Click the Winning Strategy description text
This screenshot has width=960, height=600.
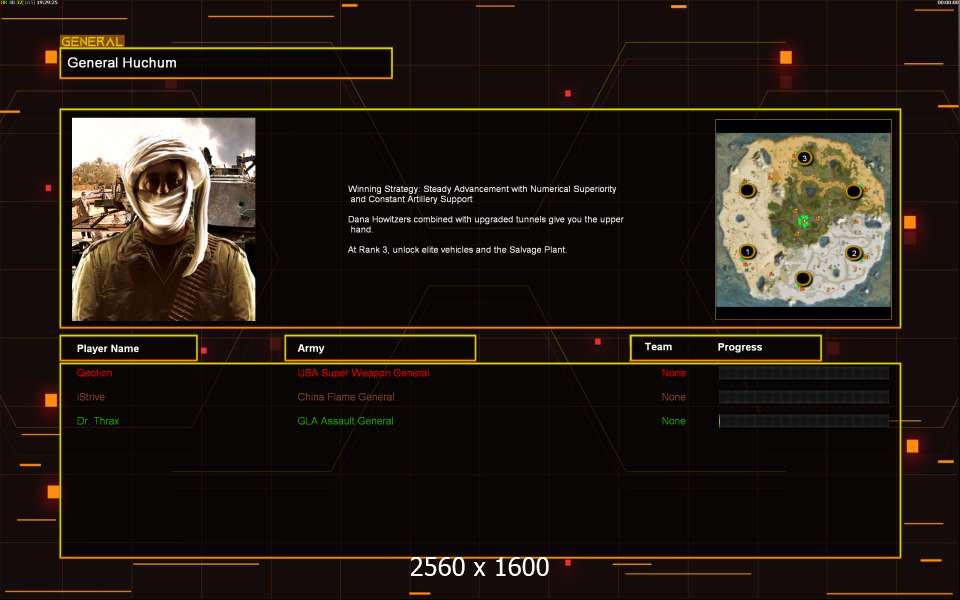[x=486, y=219]
